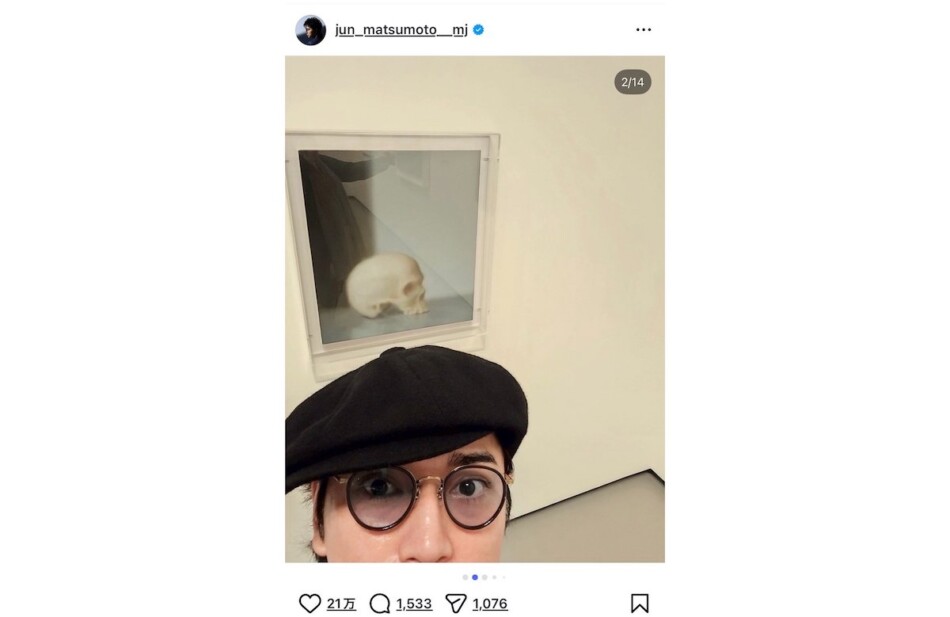Jump to the fourth carousel dot
Screen dimensions: 950x617
point(494,577)
